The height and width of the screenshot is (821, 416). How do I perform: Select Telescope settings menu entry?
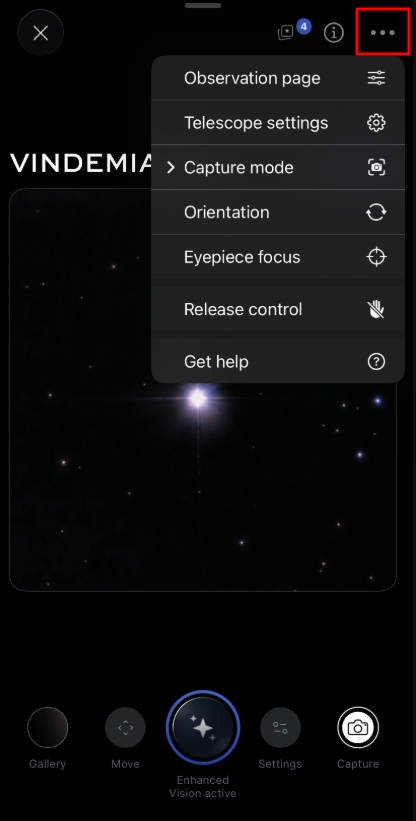pyautogui.click(x=278, y=123)
